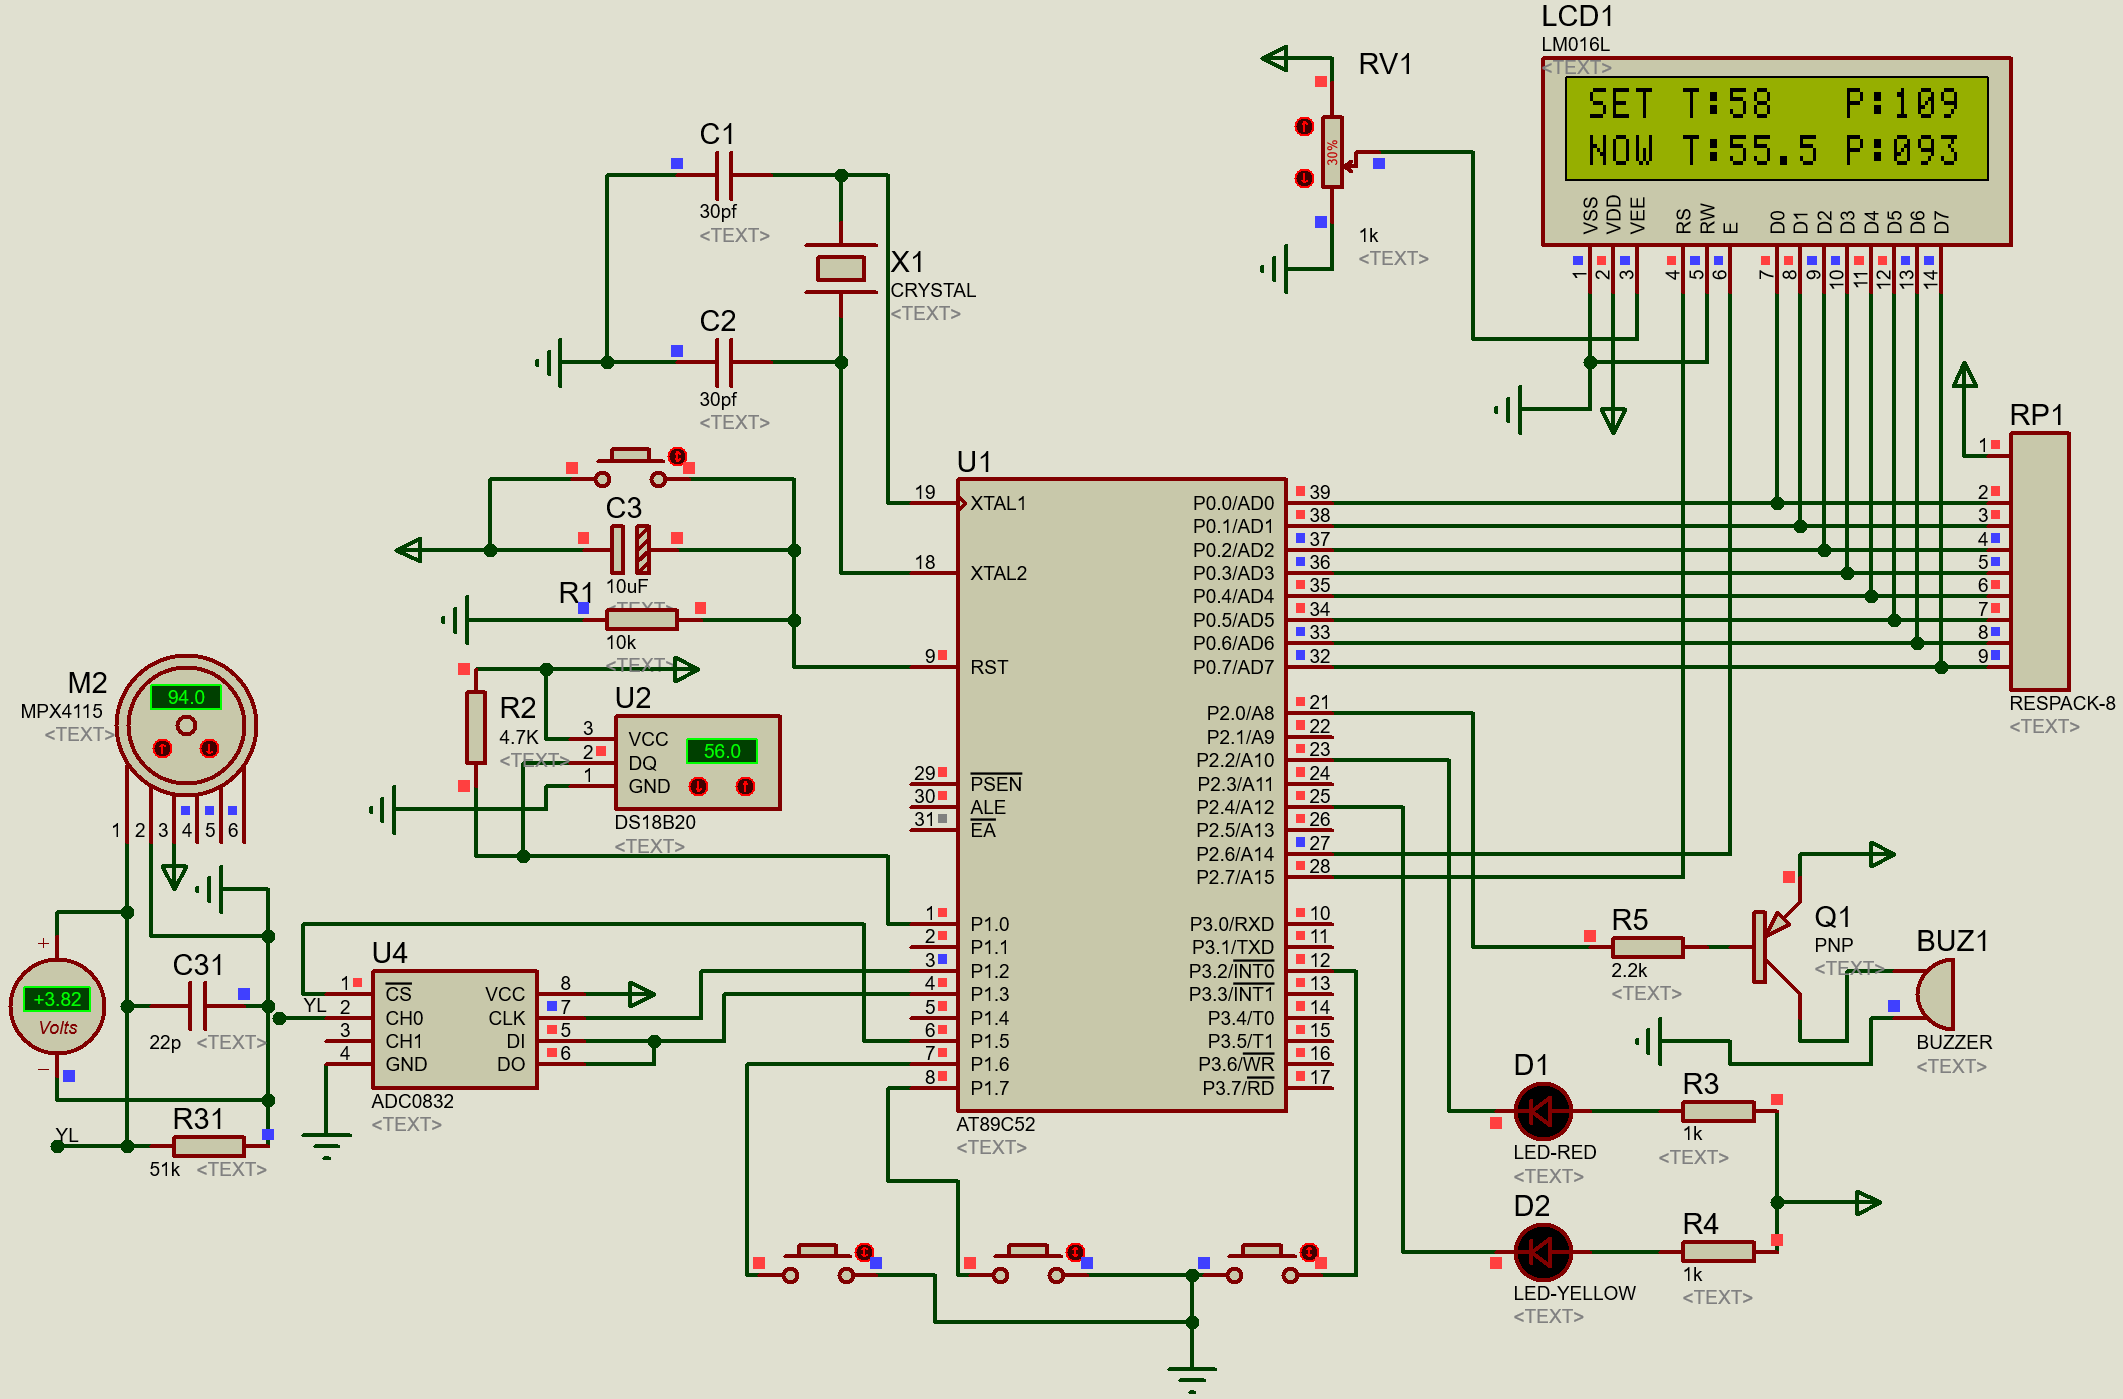Viewport: 2123px width, 1399px height.
Task: Select the RP1 RESPACK-8 resistor pack
Action: tap(2040, 562)
